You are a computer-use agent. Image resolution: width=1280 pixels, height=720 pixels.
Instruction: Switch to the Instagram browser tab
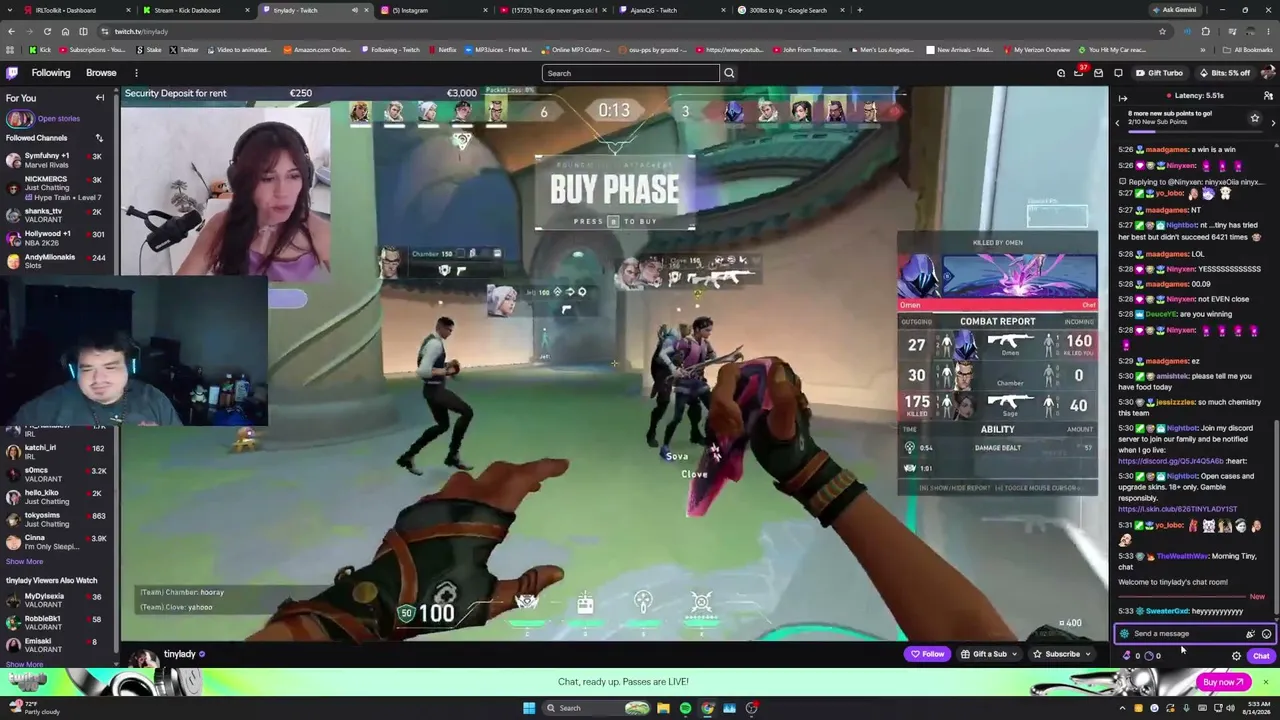(x=435, y=10)
